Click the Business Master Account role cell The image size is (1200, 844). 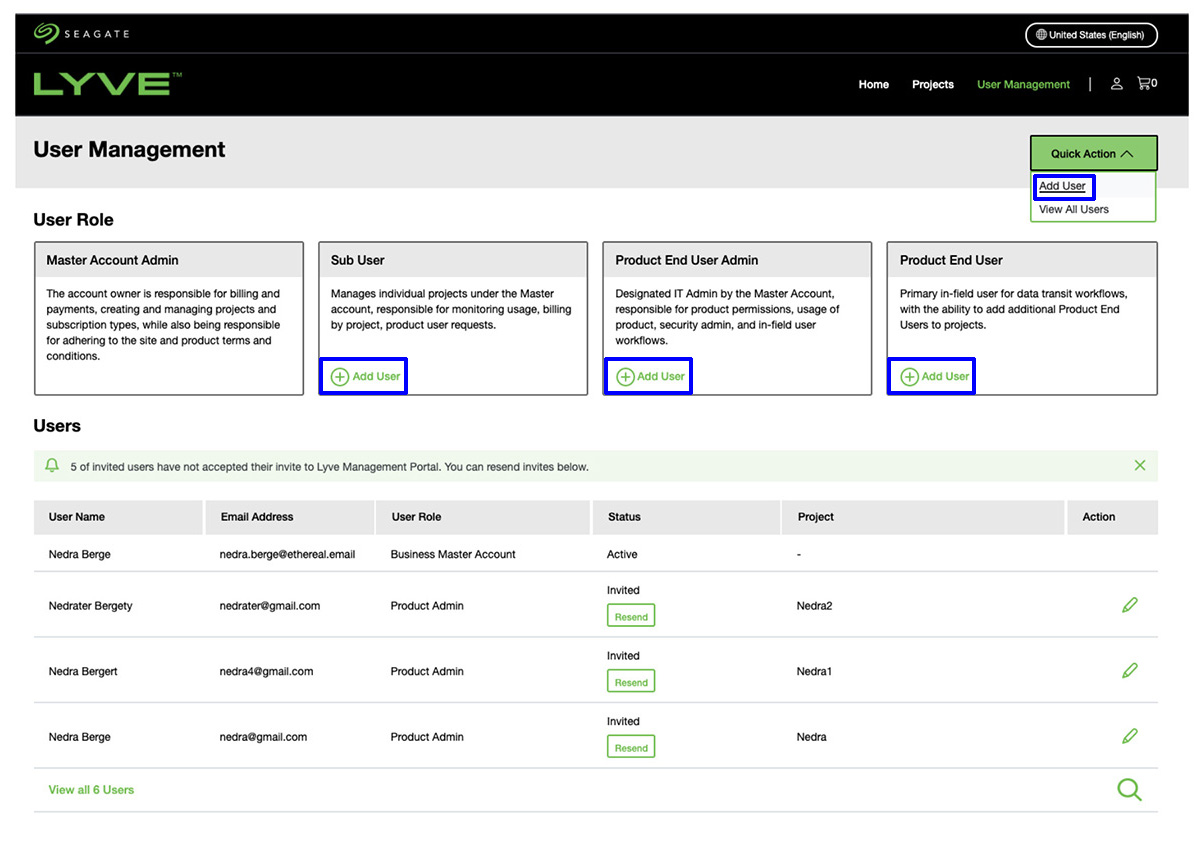click(453, 554)
